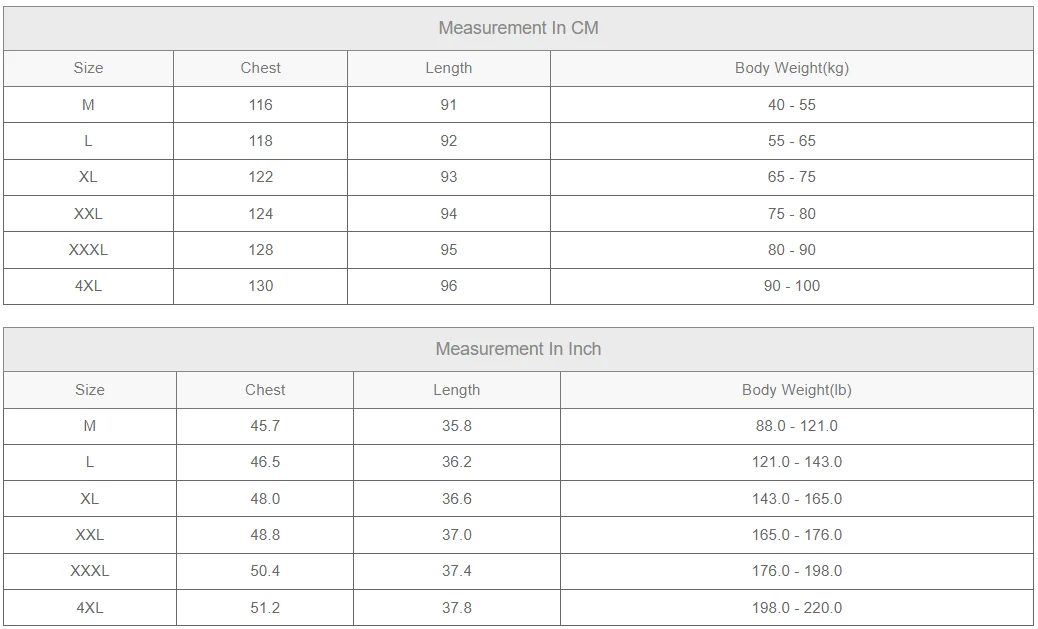Select length value 36.2 for size L
Screen dimensions: 1038x629
(x=457, y=462)
